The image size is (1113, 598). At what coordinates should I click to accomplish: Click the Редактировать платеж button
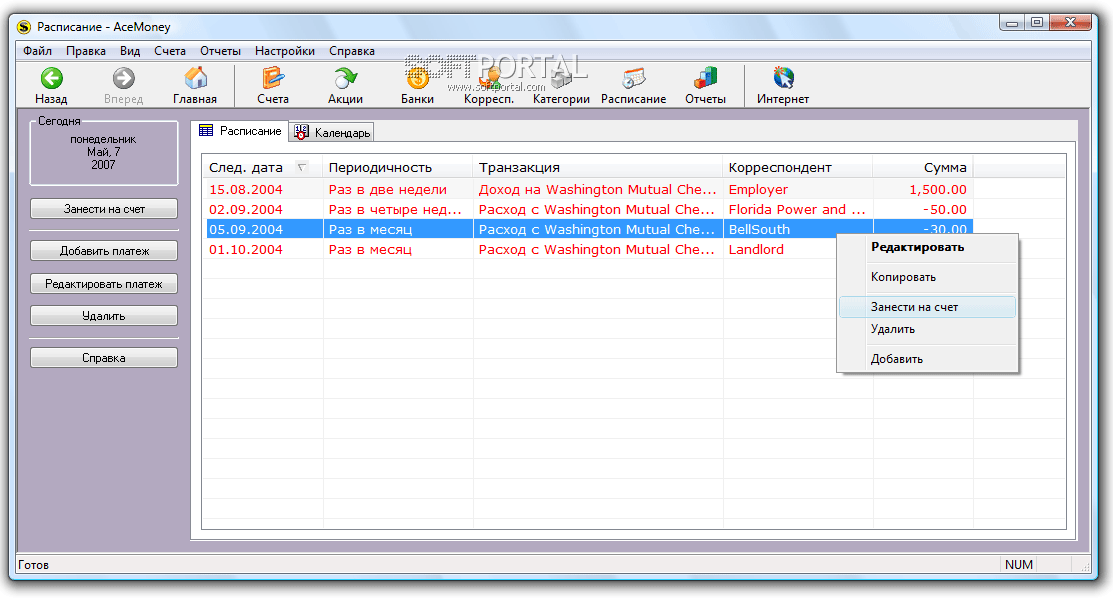[104, 283]
